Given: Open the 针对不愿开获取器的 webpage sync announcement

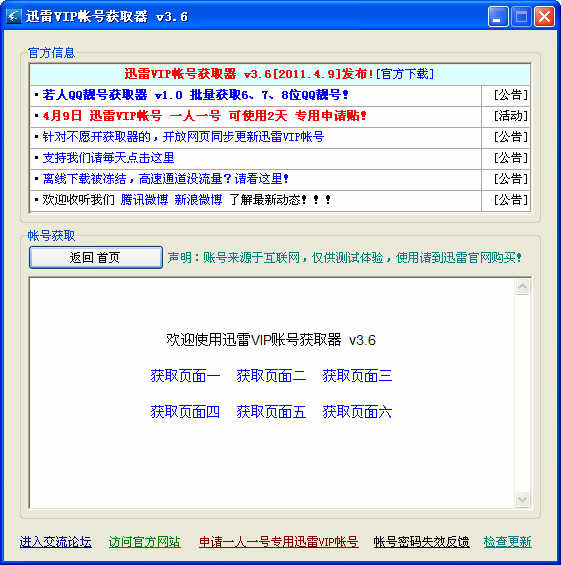Looking at the screenshot, I should tap(183, 137).
